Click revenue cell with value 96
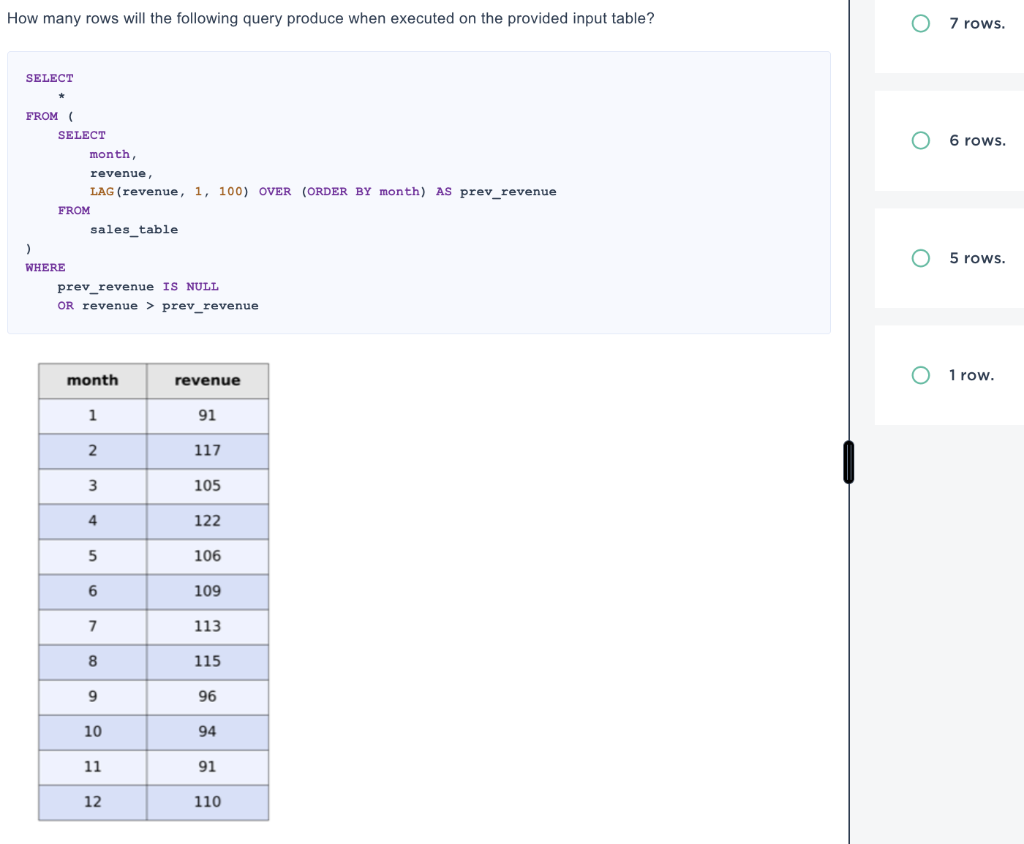1024x844 pixels. click(208, 697)
